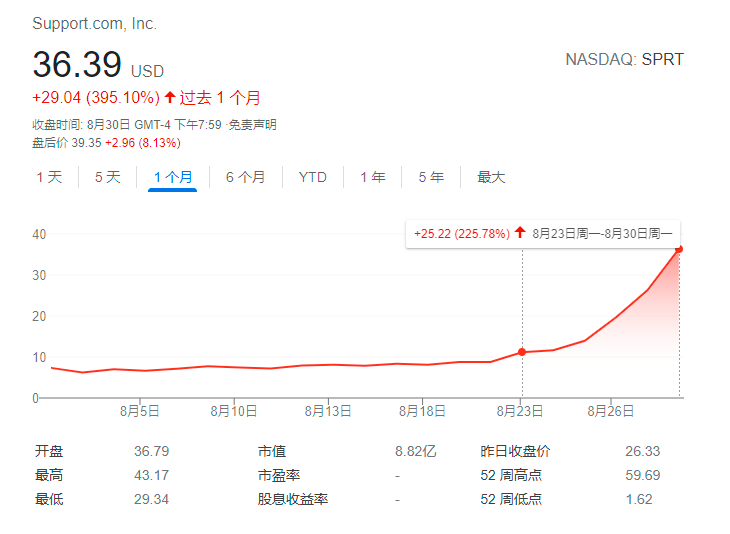Select the 1 个月 range tab
Image resolution: width=730 pixels, height=534 pixels.
click(x=173, y=177)
